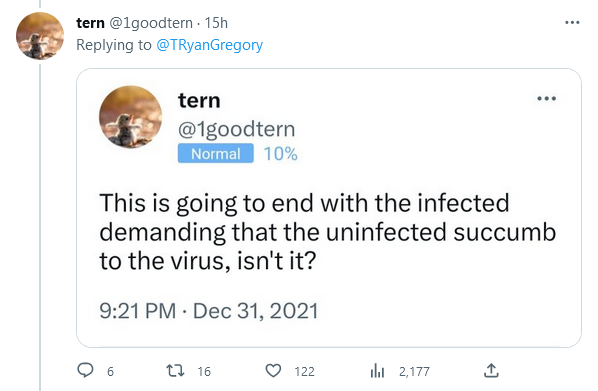Open the quoted tweet text about the infected

(x=328, y=232)
